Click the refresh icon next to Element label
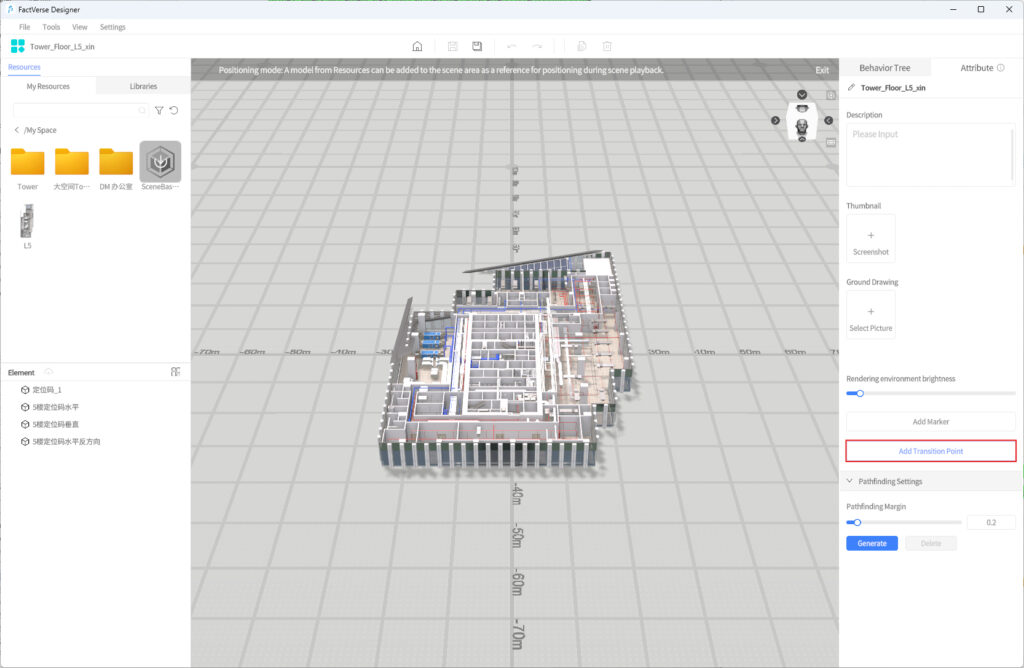 (48, 372)
